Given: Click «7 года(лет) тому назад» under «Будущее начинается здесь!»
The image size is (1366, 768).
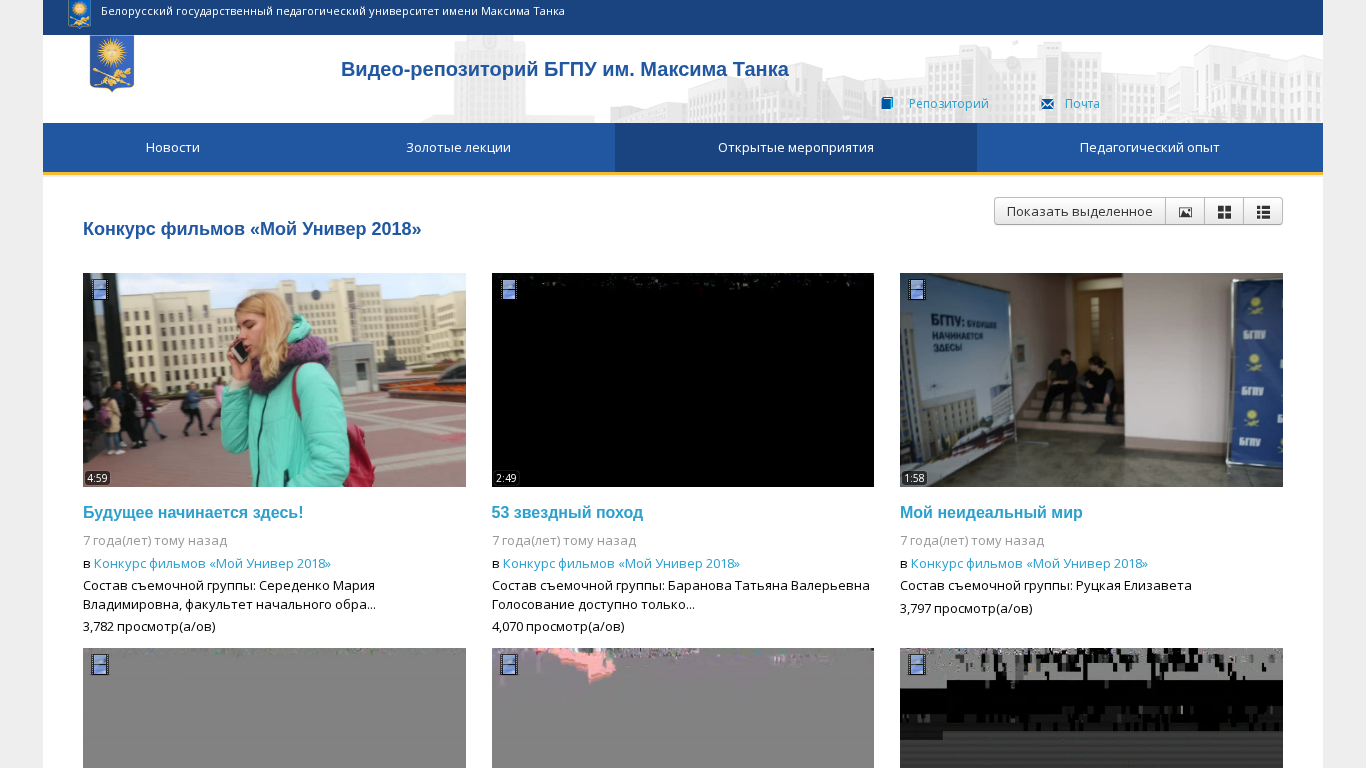Looking at the screenshot, I should pos(155,541).
